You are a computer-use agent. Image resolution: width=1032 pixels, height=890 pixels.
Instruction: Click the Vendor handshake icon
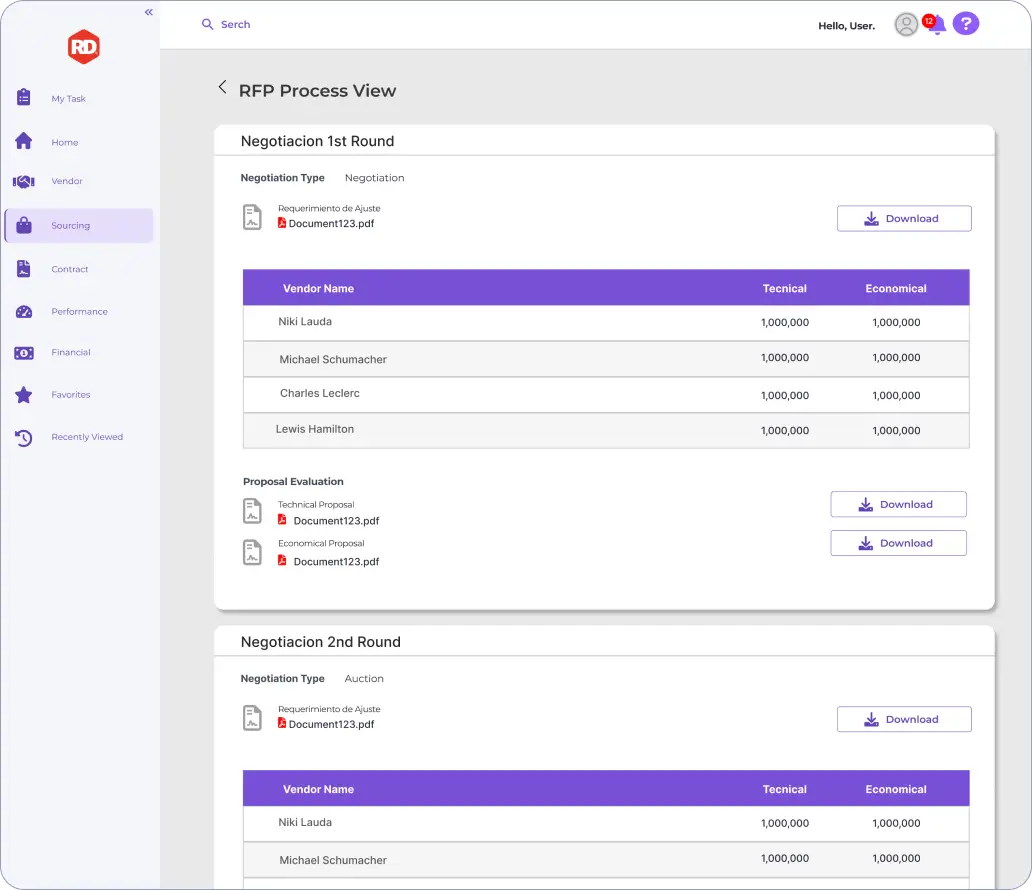(x=24, y=181)
